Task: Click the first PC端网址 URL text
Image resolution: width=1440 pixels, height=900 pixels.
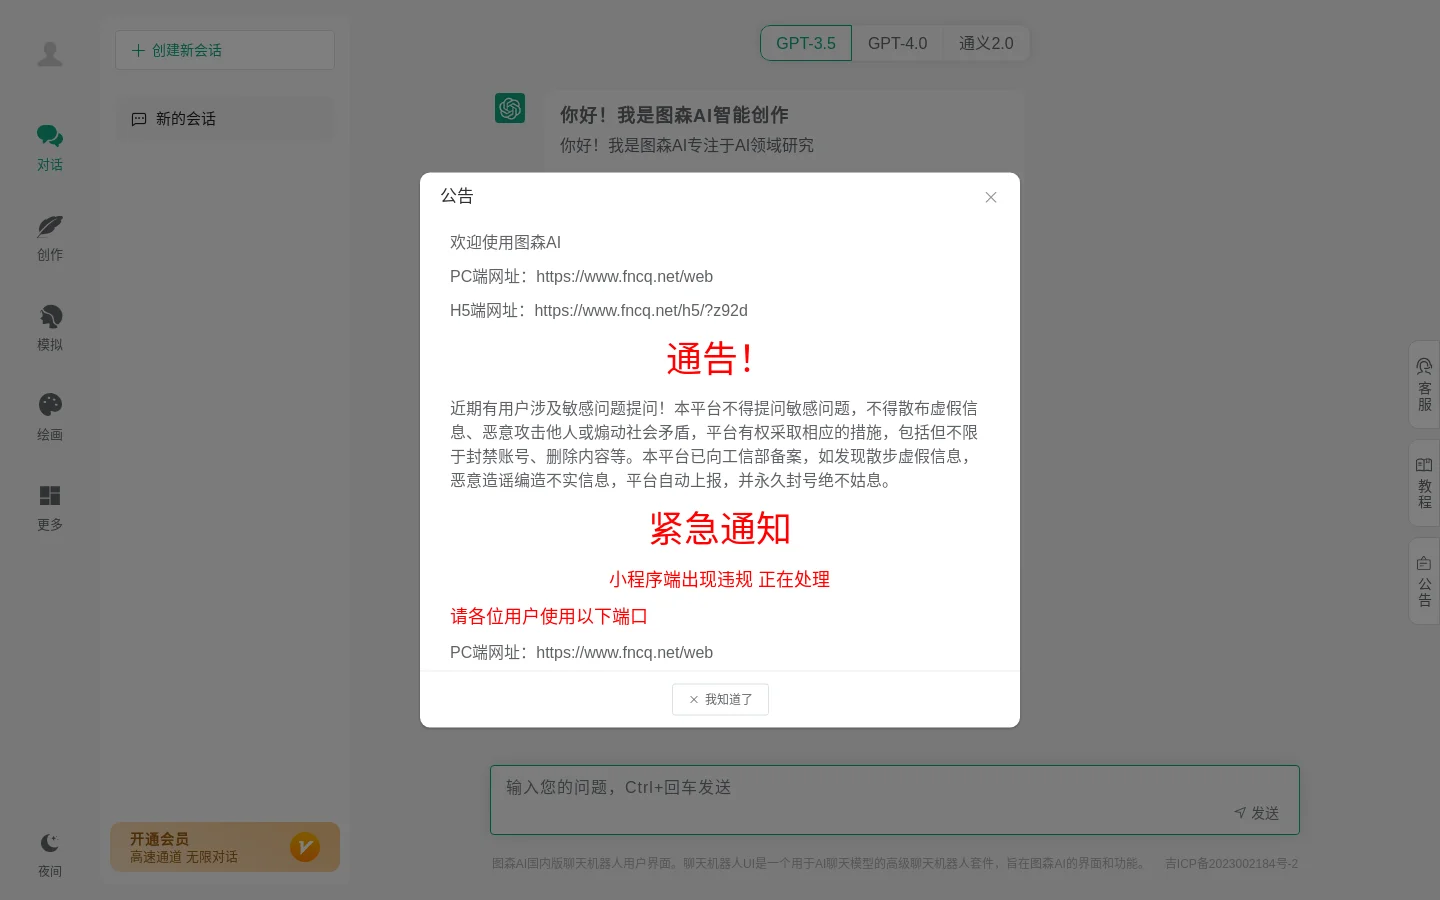Action: pos(624,277)
